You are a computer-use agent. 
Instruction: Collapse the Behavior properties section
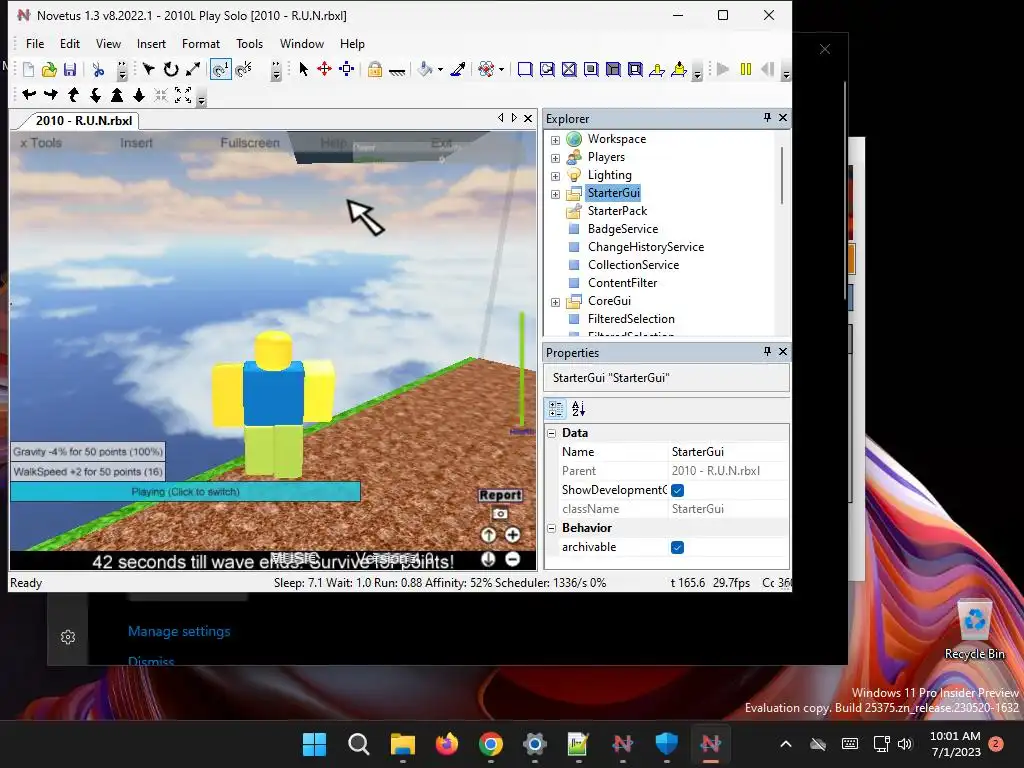coord(552,528)
